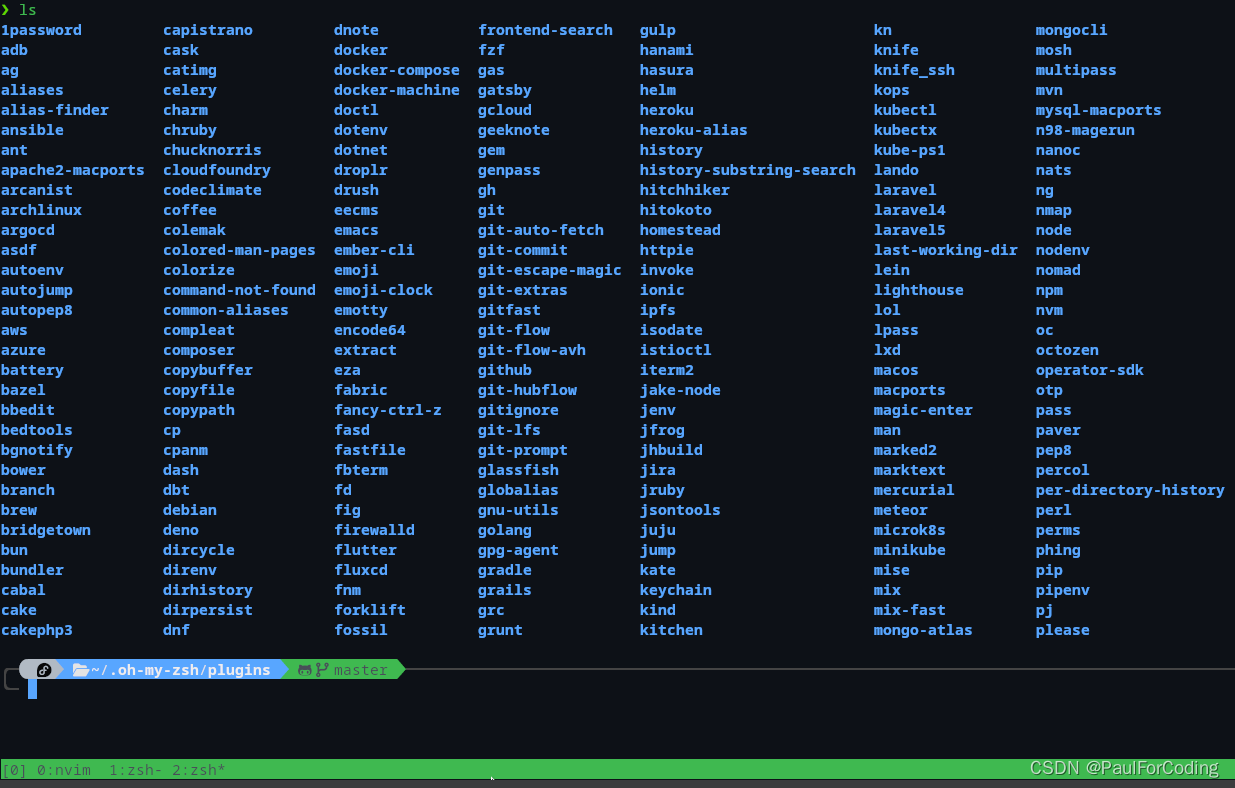Select the heroku plugin name
The height and width of the screenshot is (788, 1235).
[666, 110]
